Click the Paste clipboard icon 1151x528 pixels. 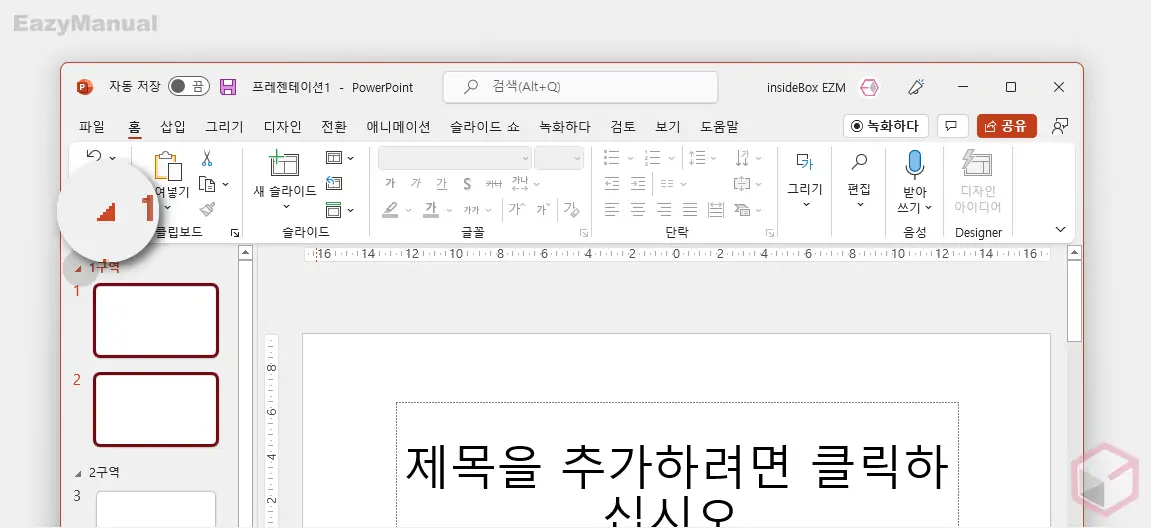coord(169,166)
